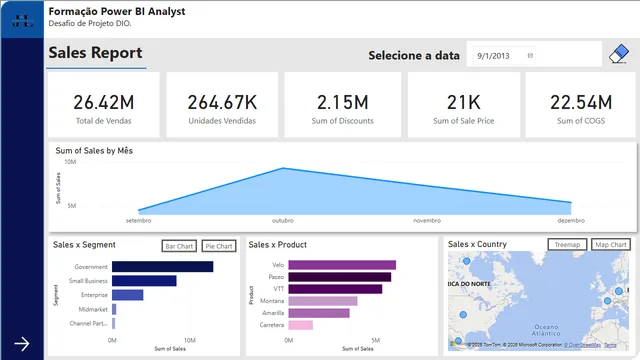Click the 9/1/2013 date input field

point(504,56)
